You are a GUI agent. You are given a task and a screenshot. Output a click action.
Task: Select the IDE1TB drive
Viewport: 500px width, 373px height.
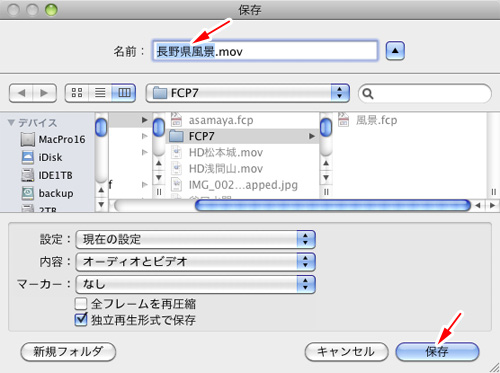47,175
